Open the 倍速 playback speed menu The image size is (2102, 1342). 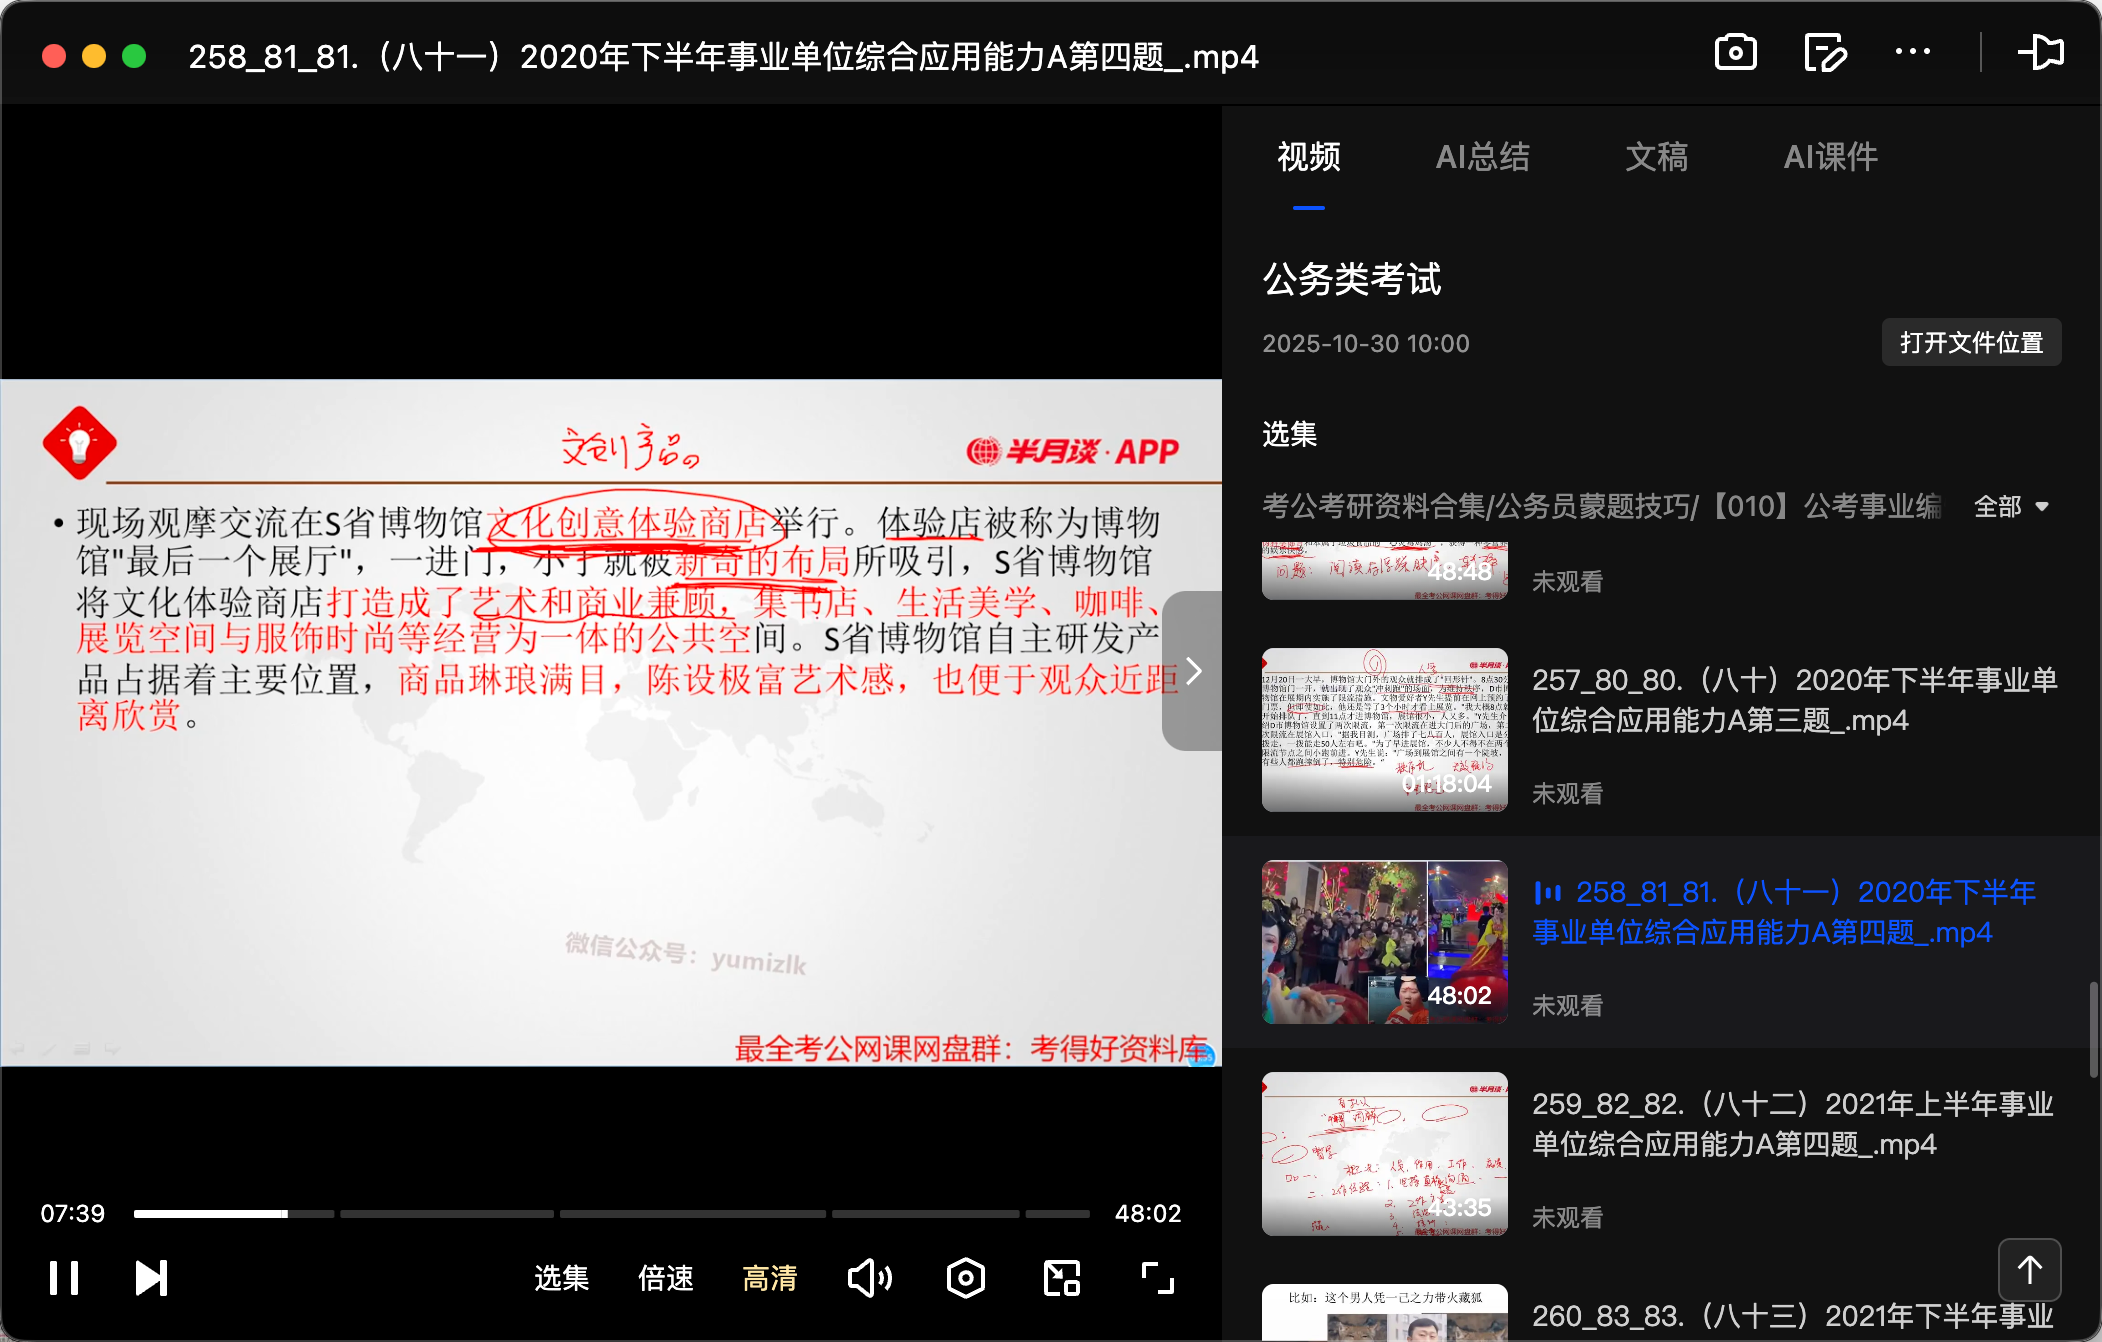click(664, 1277)
